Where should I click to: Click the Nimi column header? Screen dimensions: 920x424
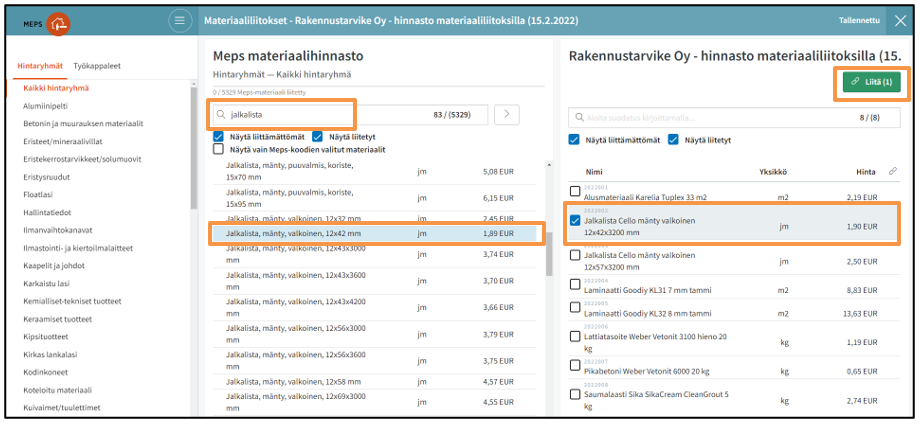[x=593, y=172]
